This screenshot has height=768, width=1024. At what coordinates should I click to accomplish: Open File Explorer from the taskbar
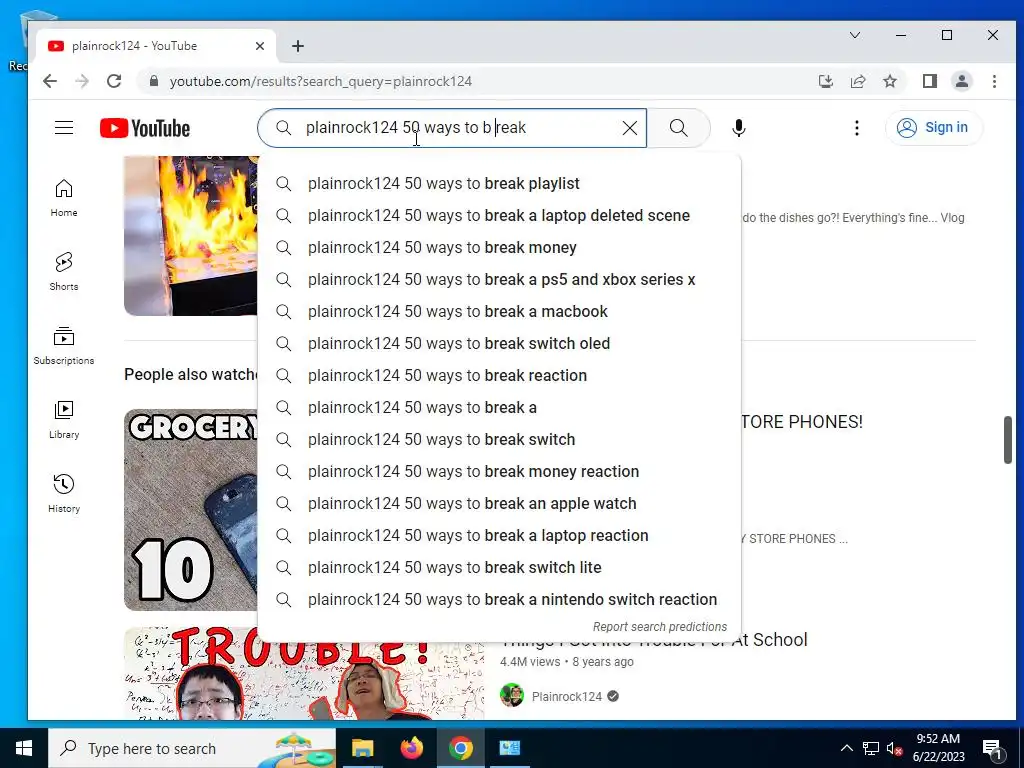pyautogui.click(x=362, y=748)
